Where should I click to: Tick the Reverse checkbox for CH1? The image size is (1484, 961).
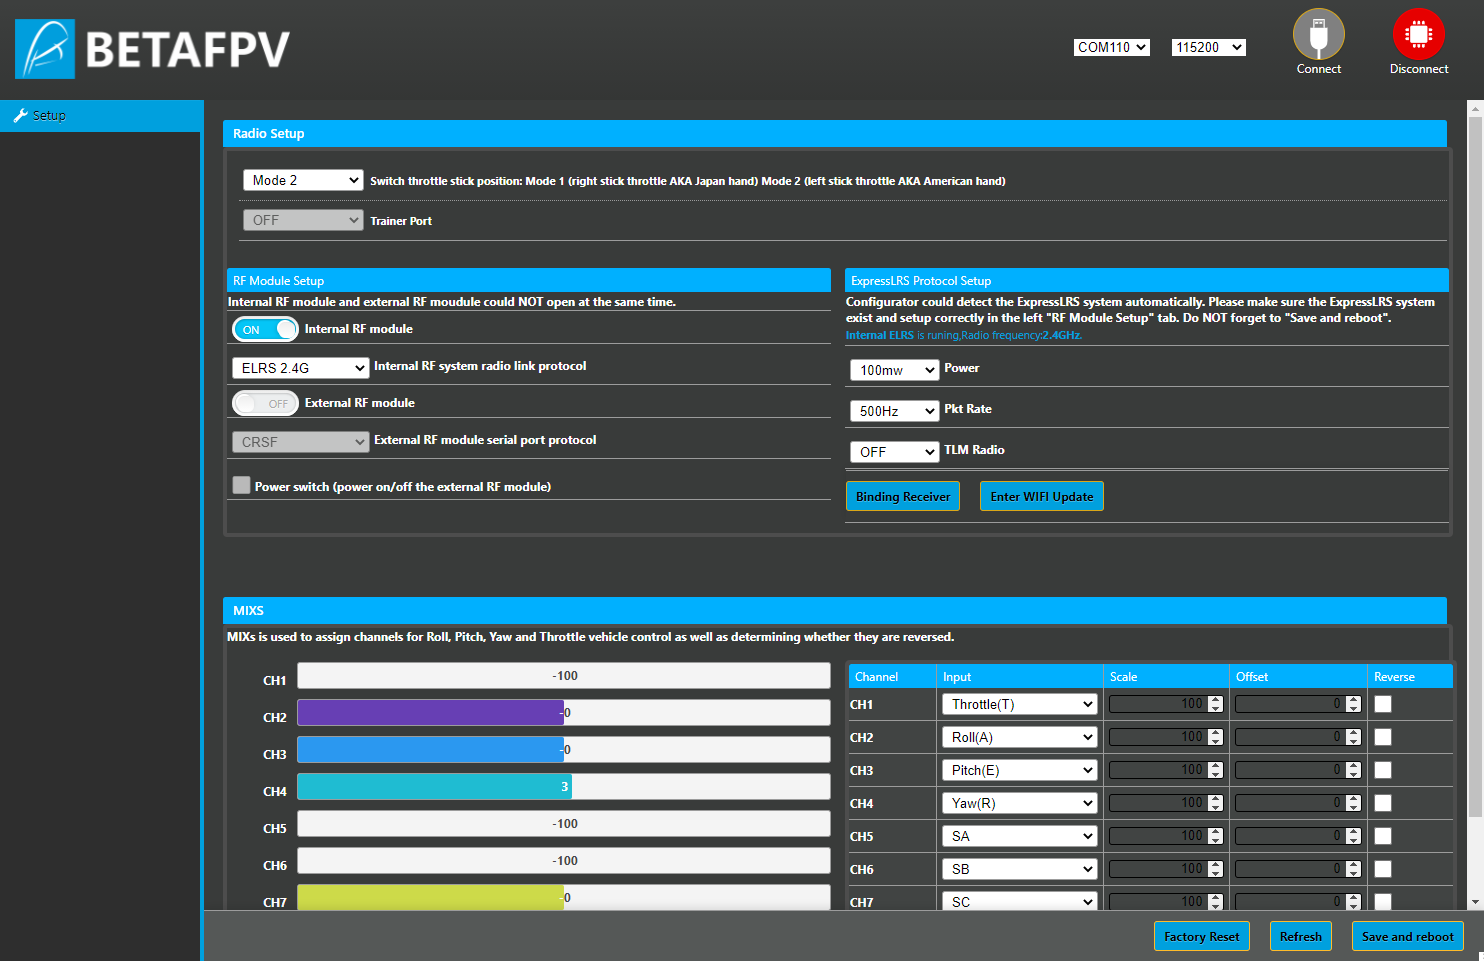click(x=1382, y=704)
